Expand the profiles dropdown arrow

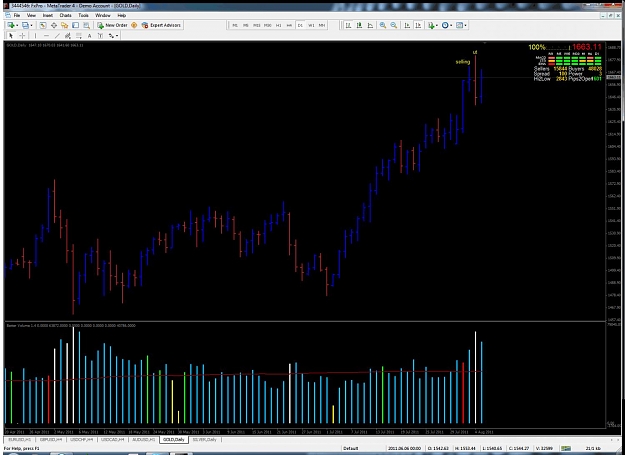[x=31, y=25]
